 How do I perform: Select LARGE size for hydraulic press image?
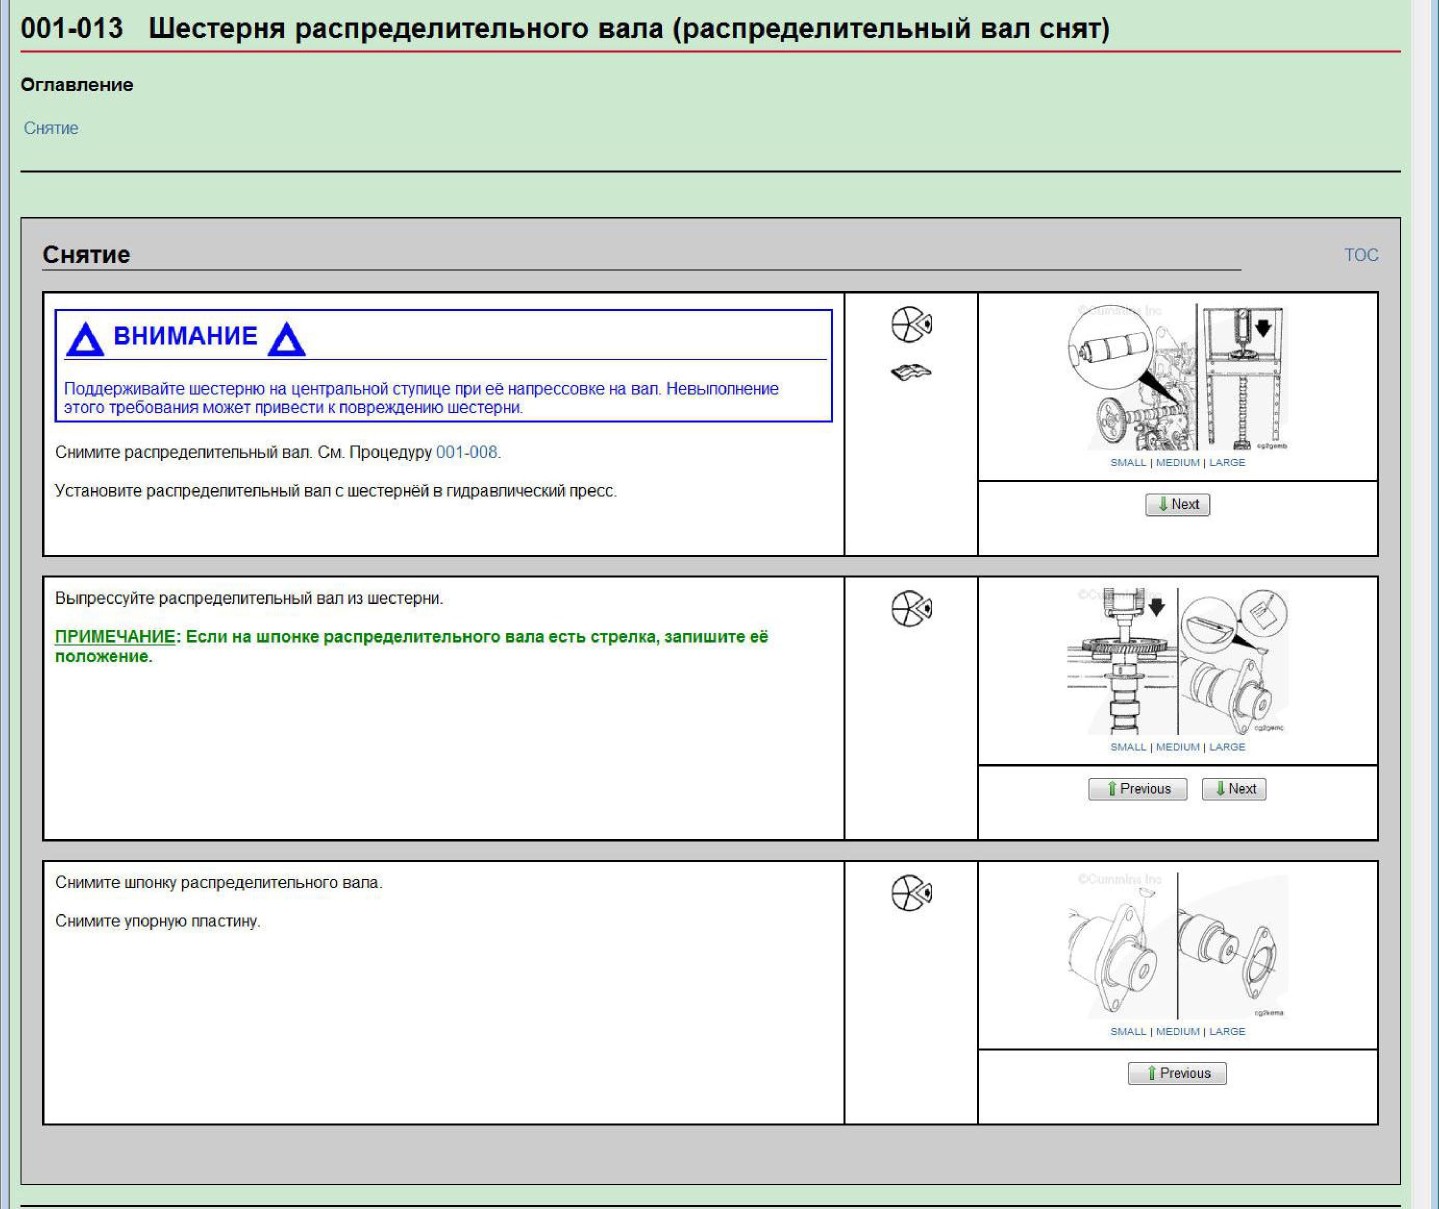point(1227,463)
